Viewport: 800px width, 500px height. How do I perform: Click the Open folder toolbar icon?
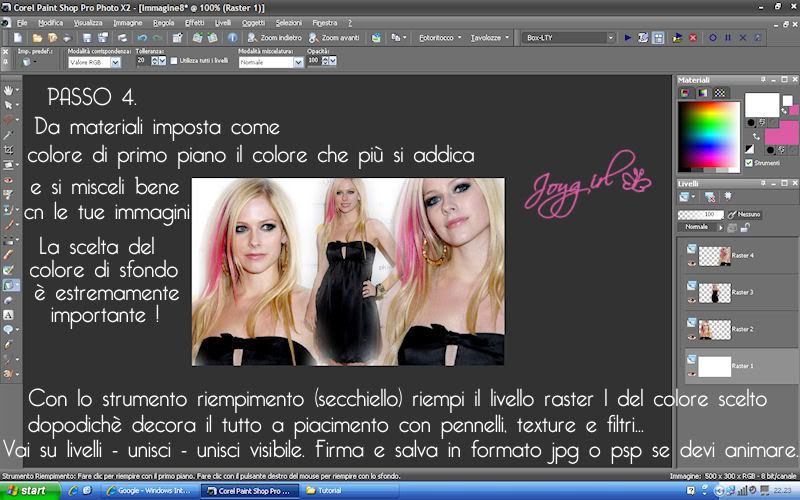(37, 38)
